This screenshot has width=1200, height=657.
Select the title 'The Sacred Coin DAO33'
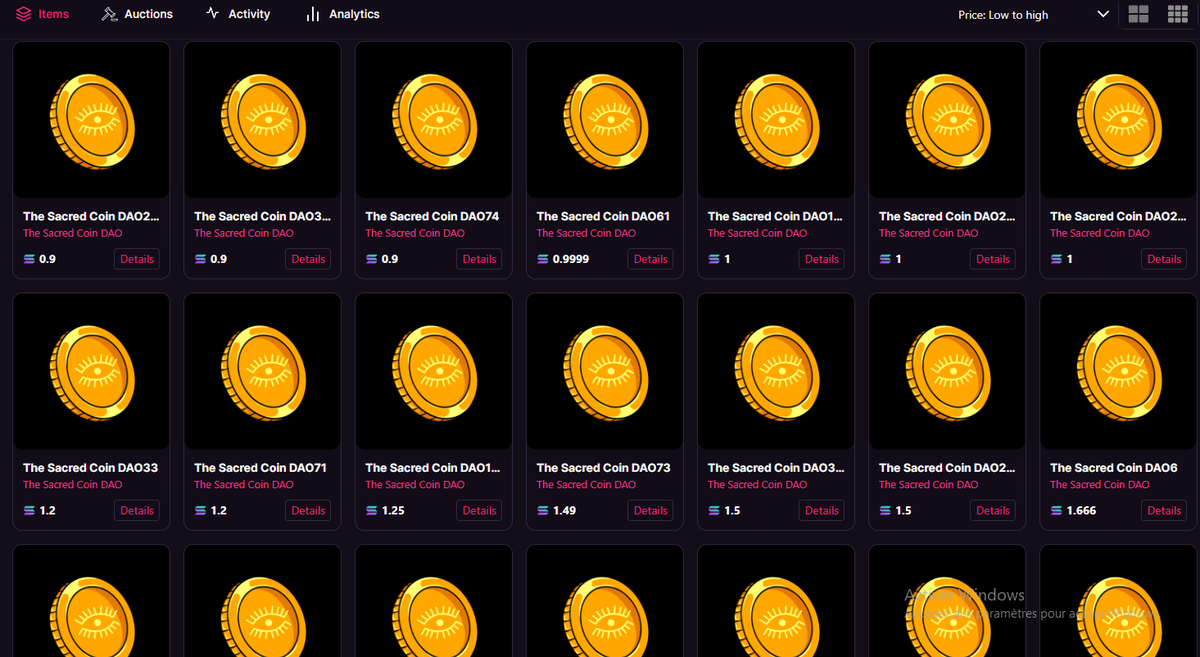(90, 467)
